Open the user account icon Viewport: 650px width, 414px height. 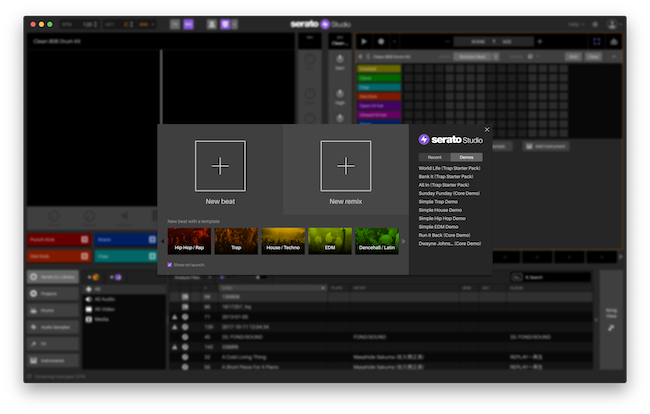pos(612,24)
